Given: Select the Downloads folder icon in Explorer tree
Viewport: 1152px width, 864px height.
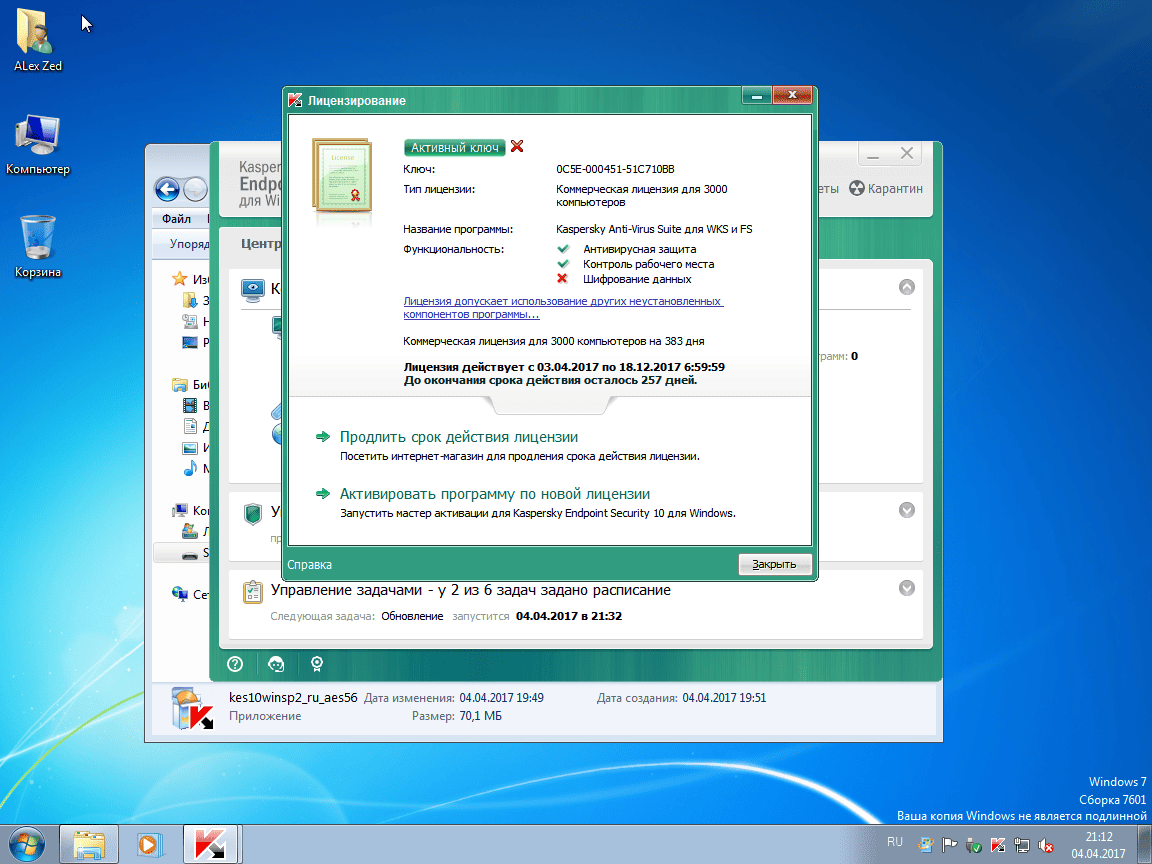Looking at the screenshot, I should (x=190, y=300).
